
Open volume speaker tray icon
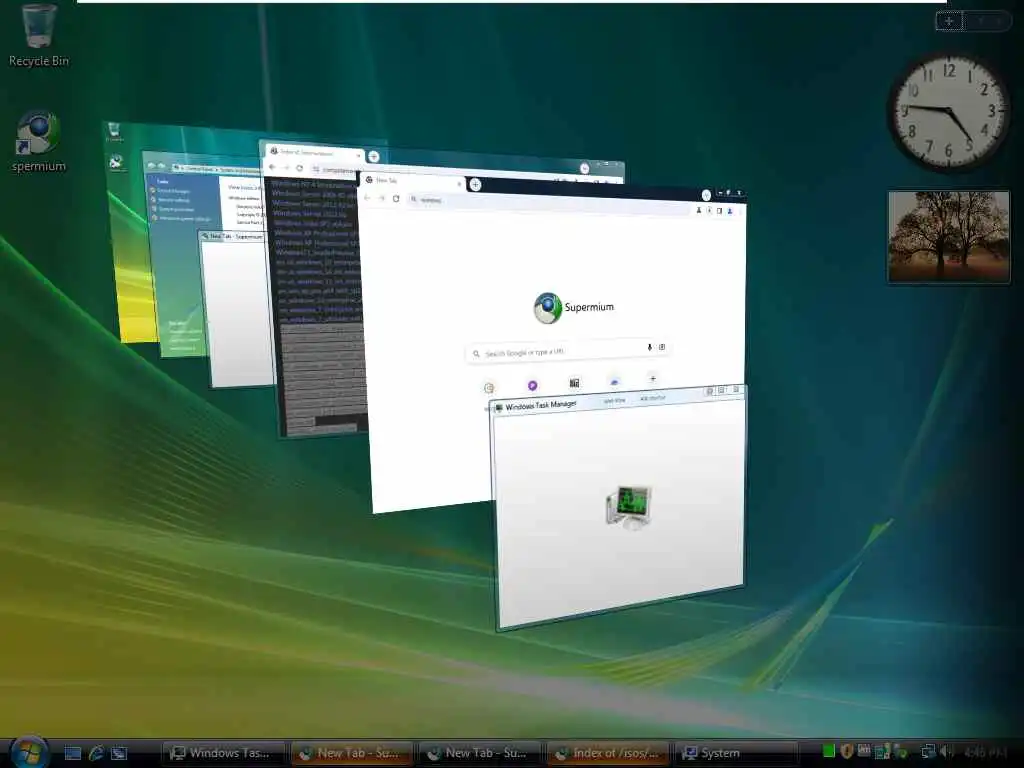click(x=946, y=752)
